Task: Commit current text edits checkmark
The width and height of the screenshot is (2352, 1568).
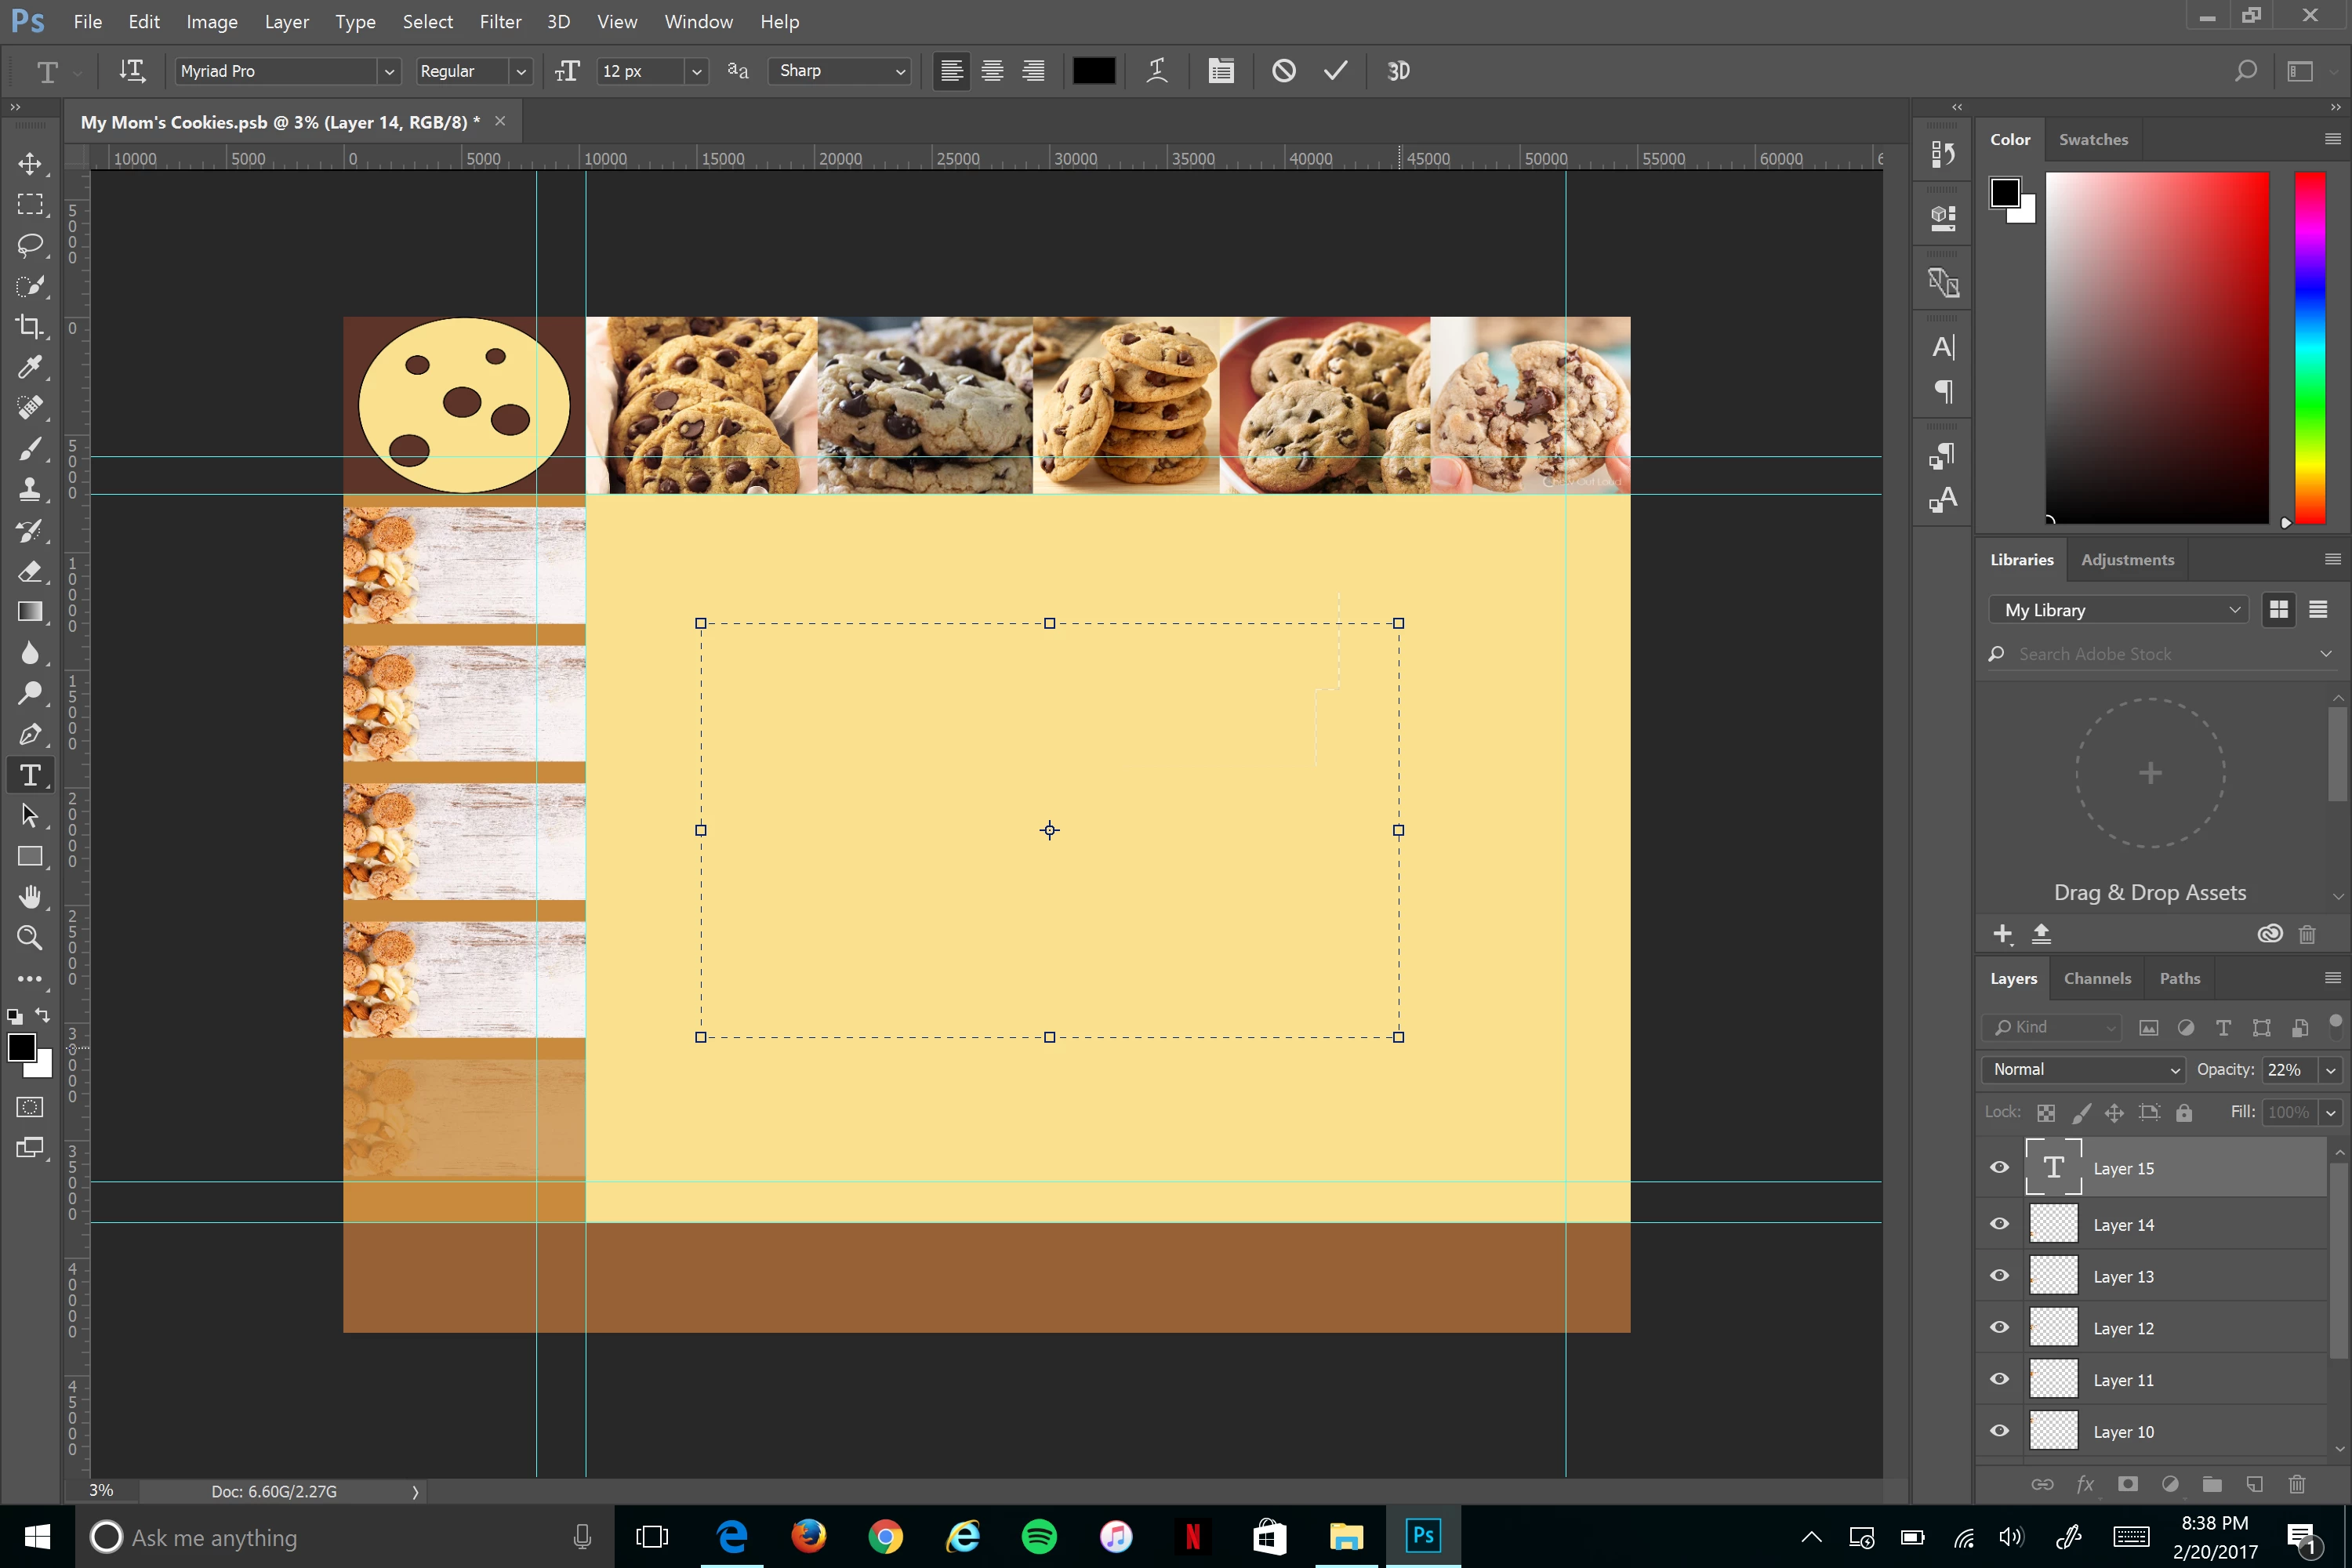Action: pyautogui.click(x=1335, y=71)
